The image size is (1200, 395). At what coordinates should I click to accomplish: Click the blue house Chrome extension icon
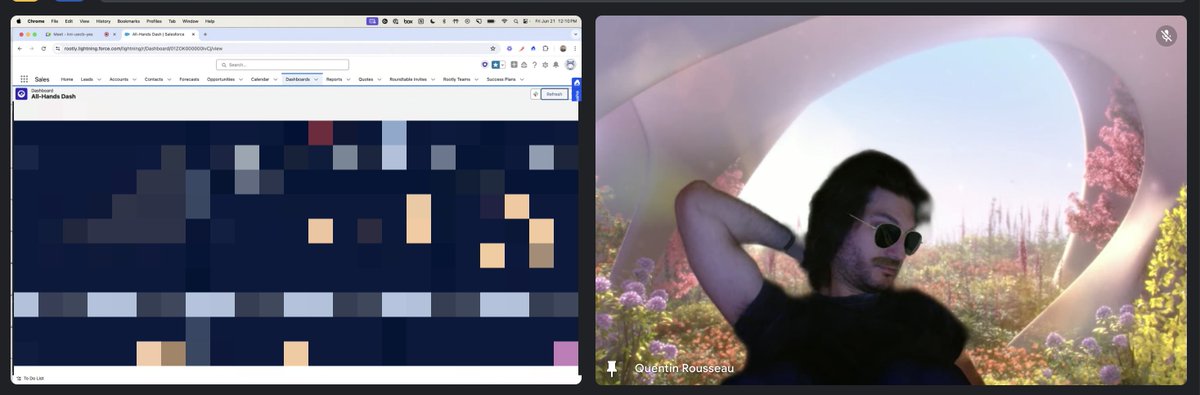pyautogui.click(x=533, y=48)
